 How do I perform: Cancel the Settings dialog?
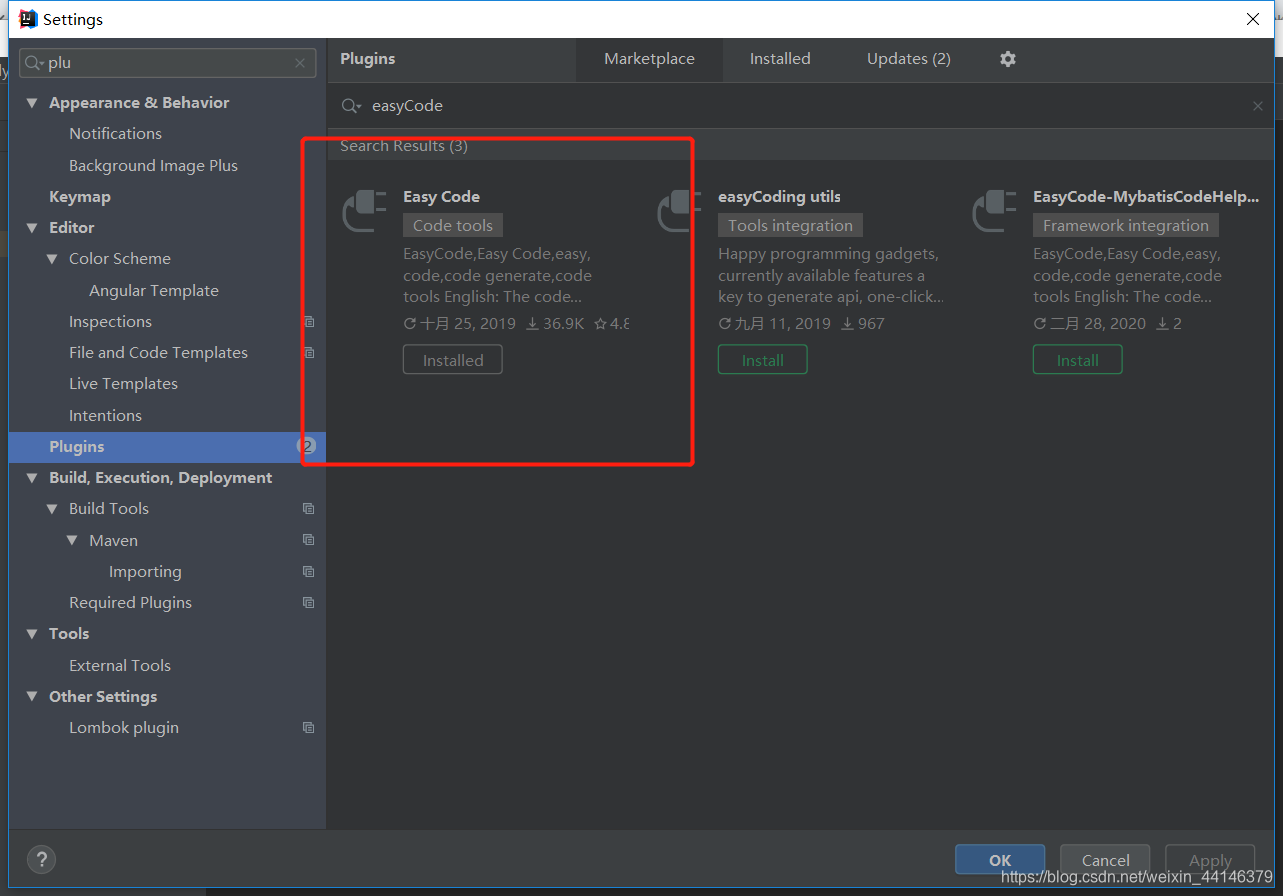point(1106,860)
